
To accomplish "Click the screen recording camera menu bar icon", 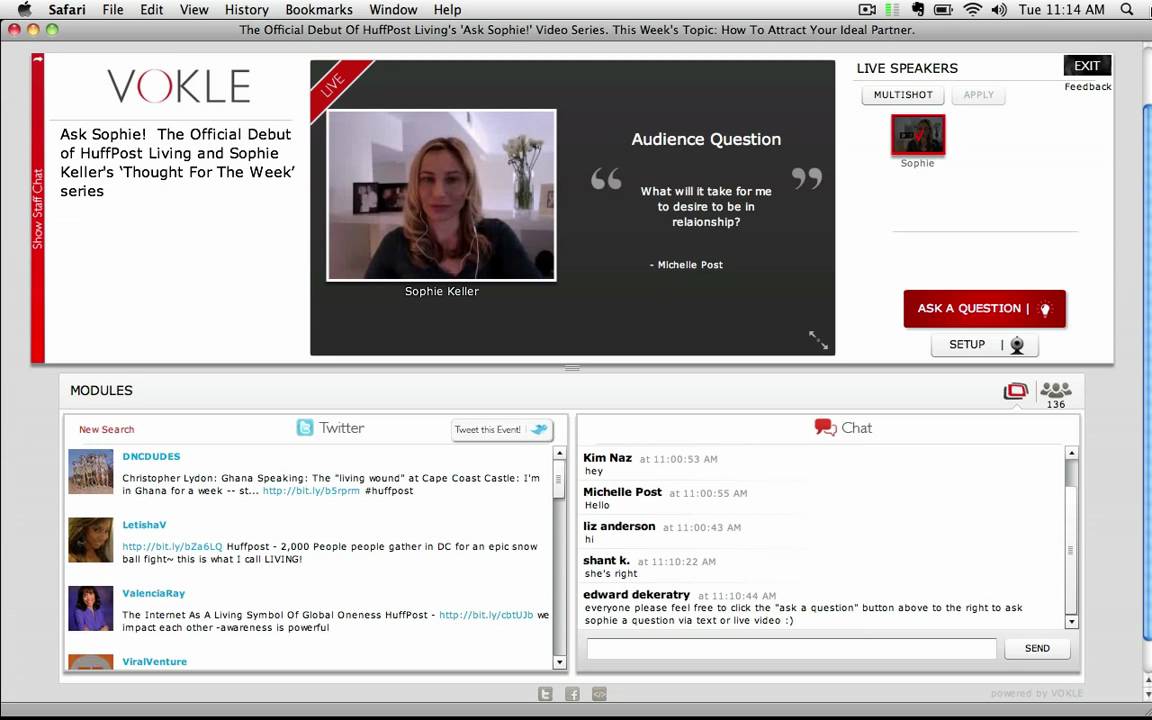I will pyautogui.click(x=868, y=10).
